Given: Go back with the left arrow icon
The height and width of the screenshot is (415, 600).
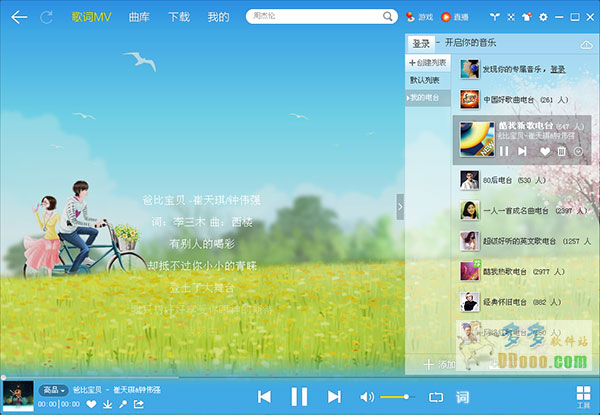Looking at the screenshot, I should click(19, 17).
